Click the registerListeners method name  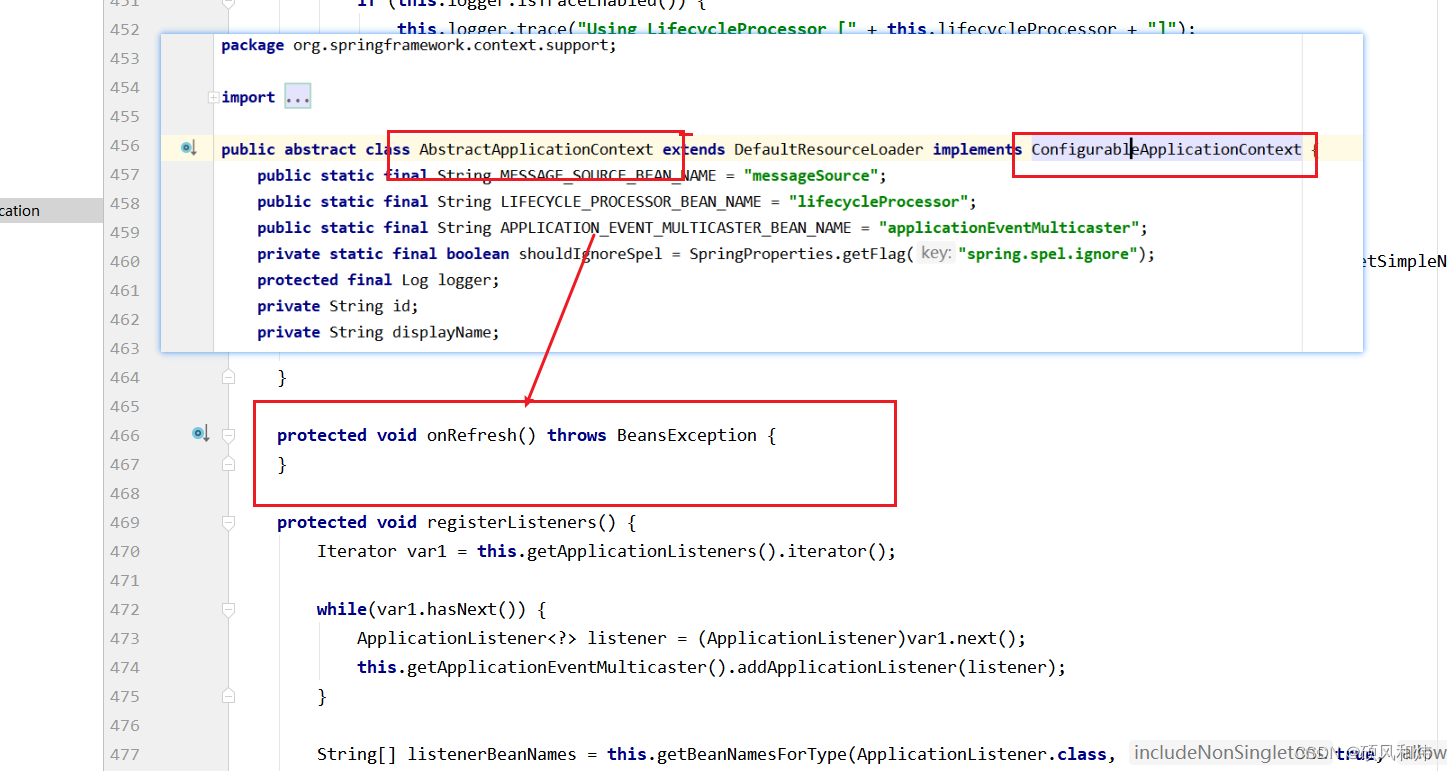(512, 522)
